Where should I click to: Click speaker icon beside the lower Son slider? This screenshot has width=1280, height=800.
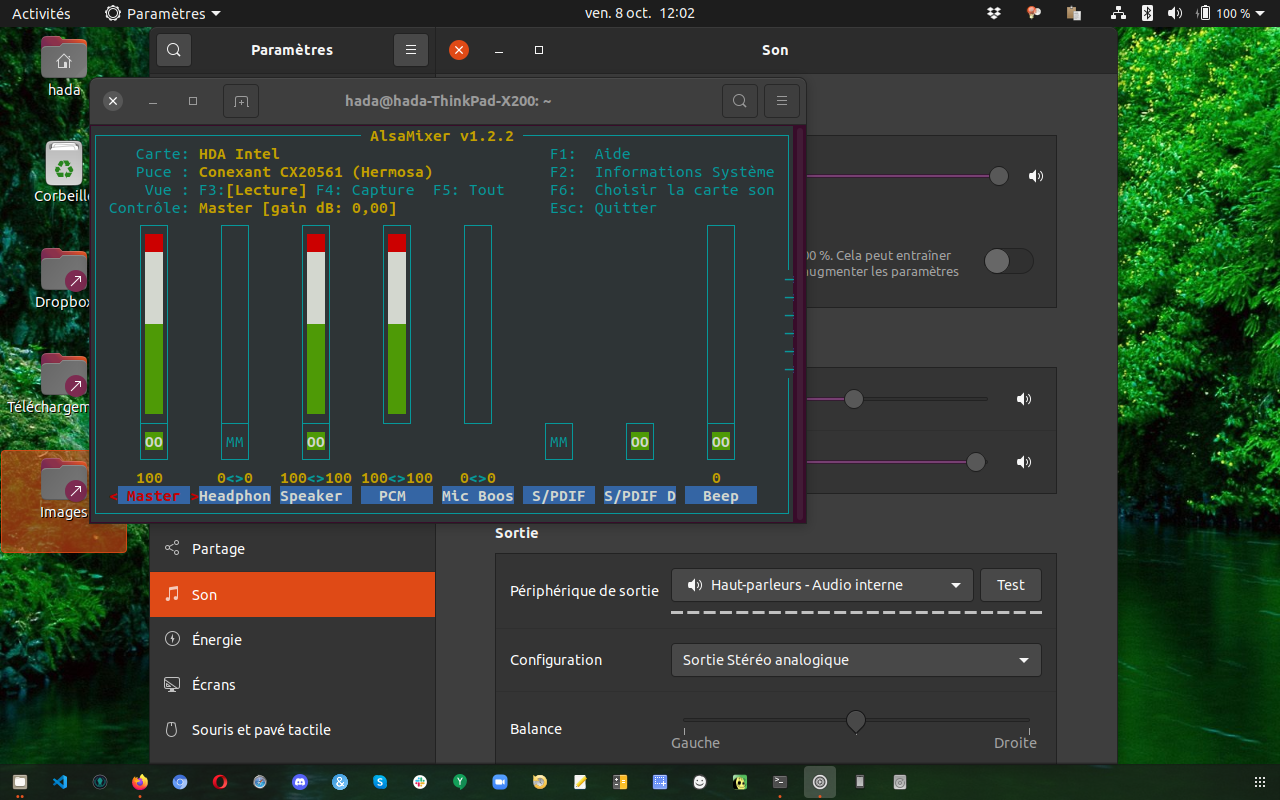(1024, 462)
